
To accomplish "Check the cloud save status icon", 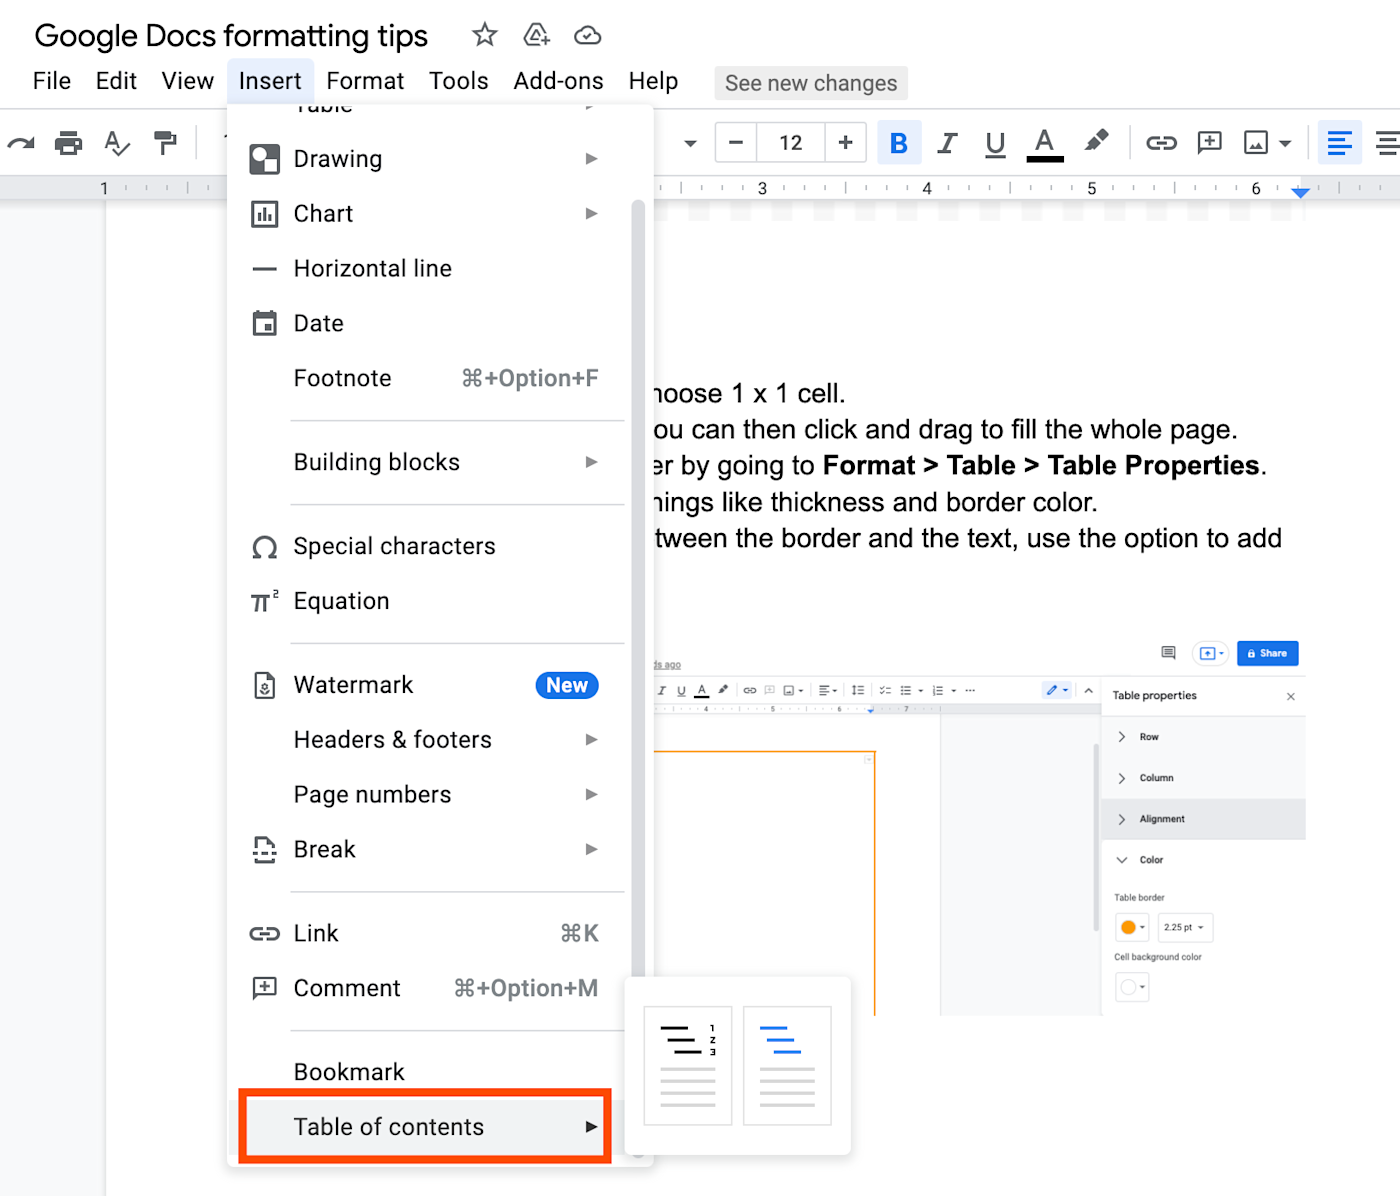I will tap(588, 36).
